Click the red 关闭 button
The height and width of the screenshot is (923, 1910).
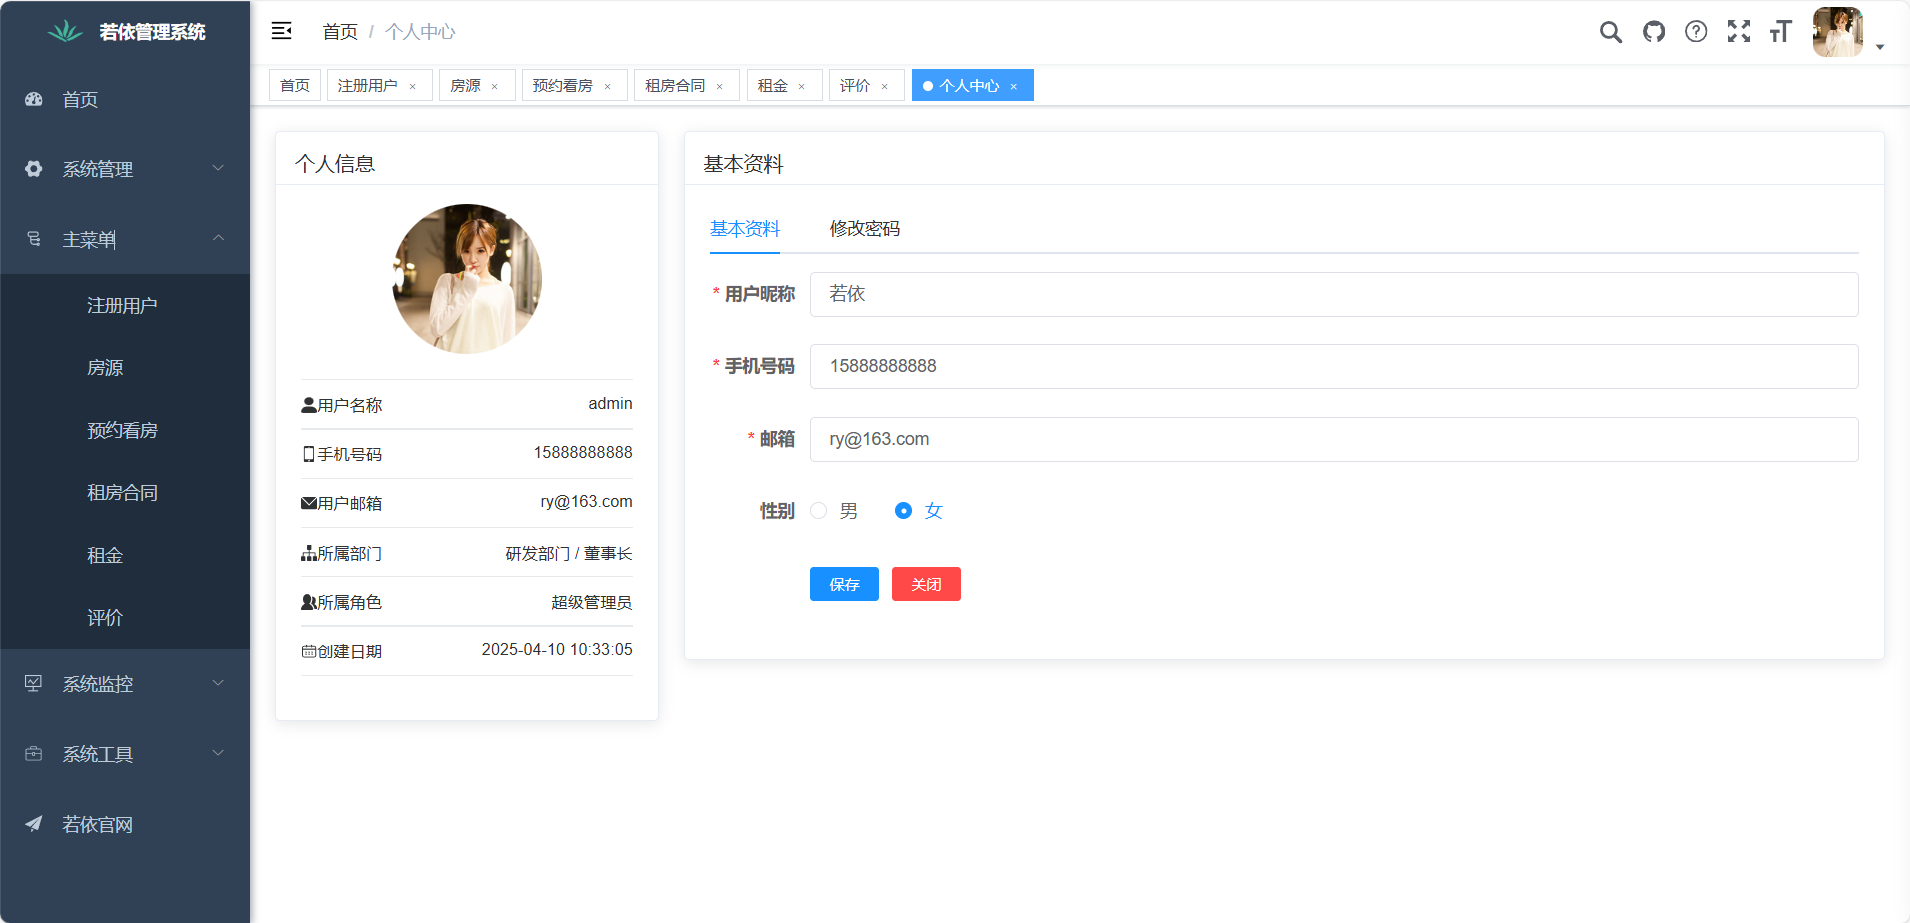coord(926,584)
